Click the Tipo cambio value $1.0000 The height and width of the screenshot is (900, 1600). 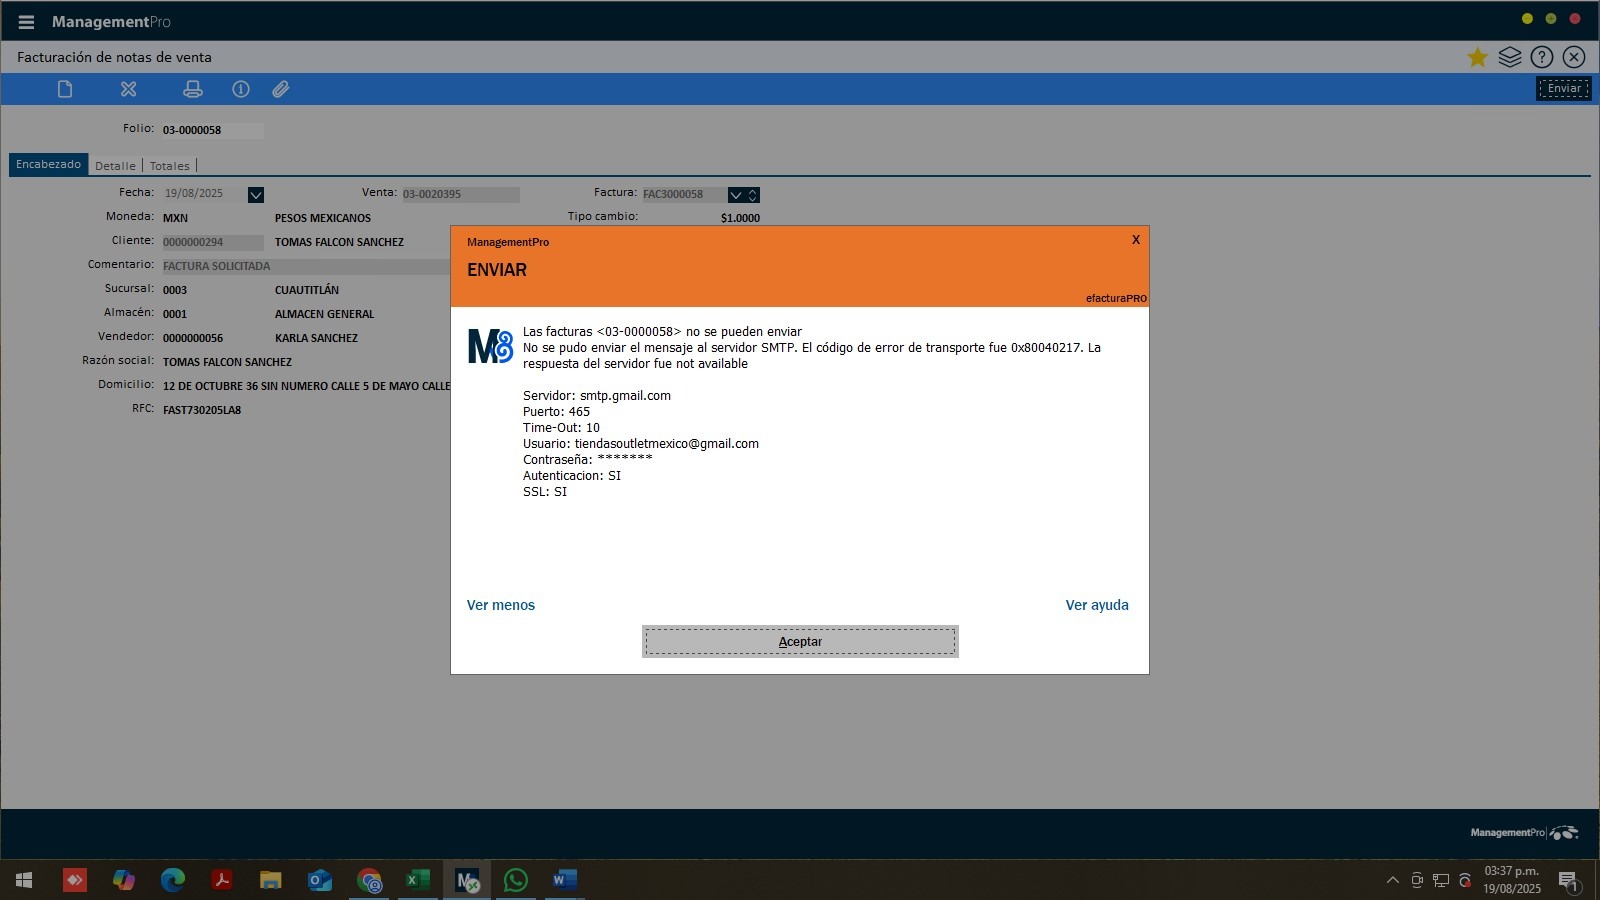point(740,218)
